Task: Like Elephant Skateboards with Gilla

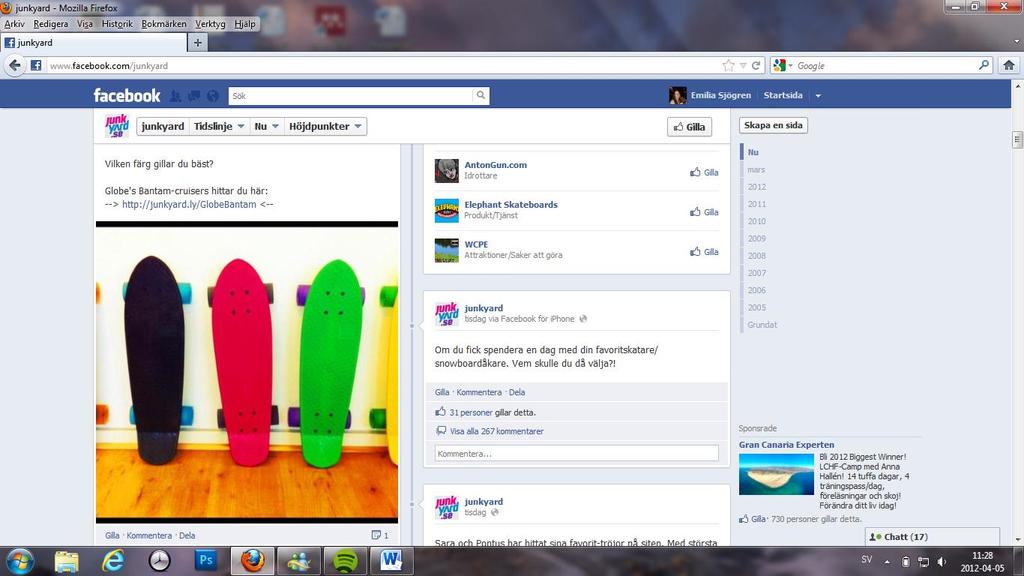Action: tap(704, 212)
